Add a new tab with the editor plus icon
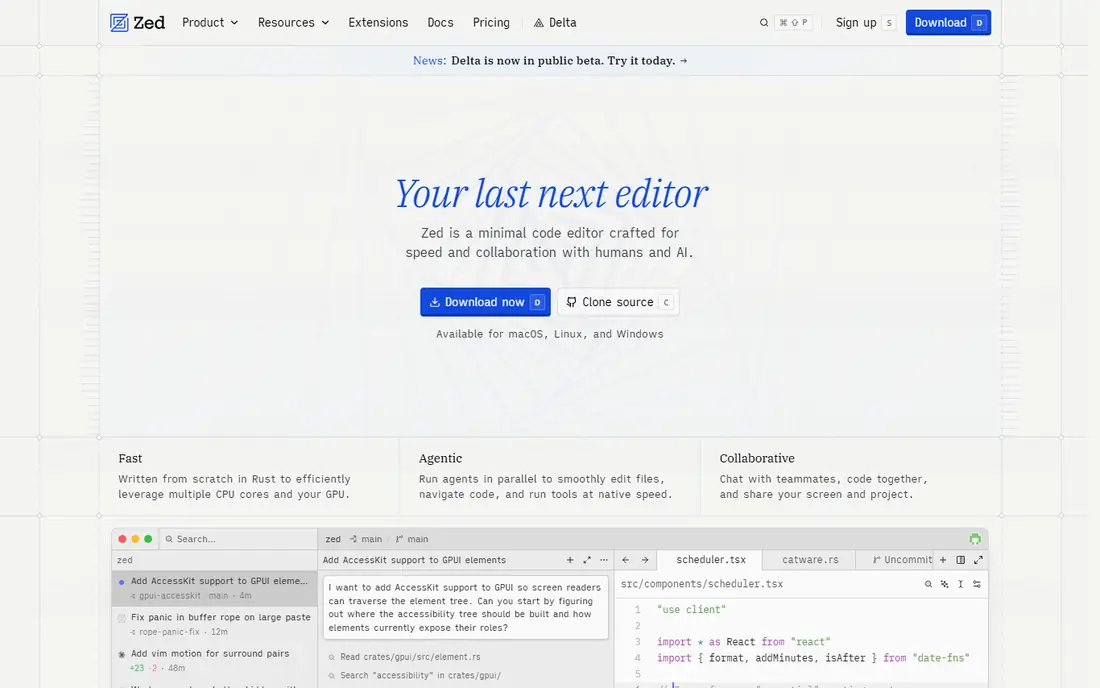The height and width of the screenshot is (688, 1100). point(943,560)
